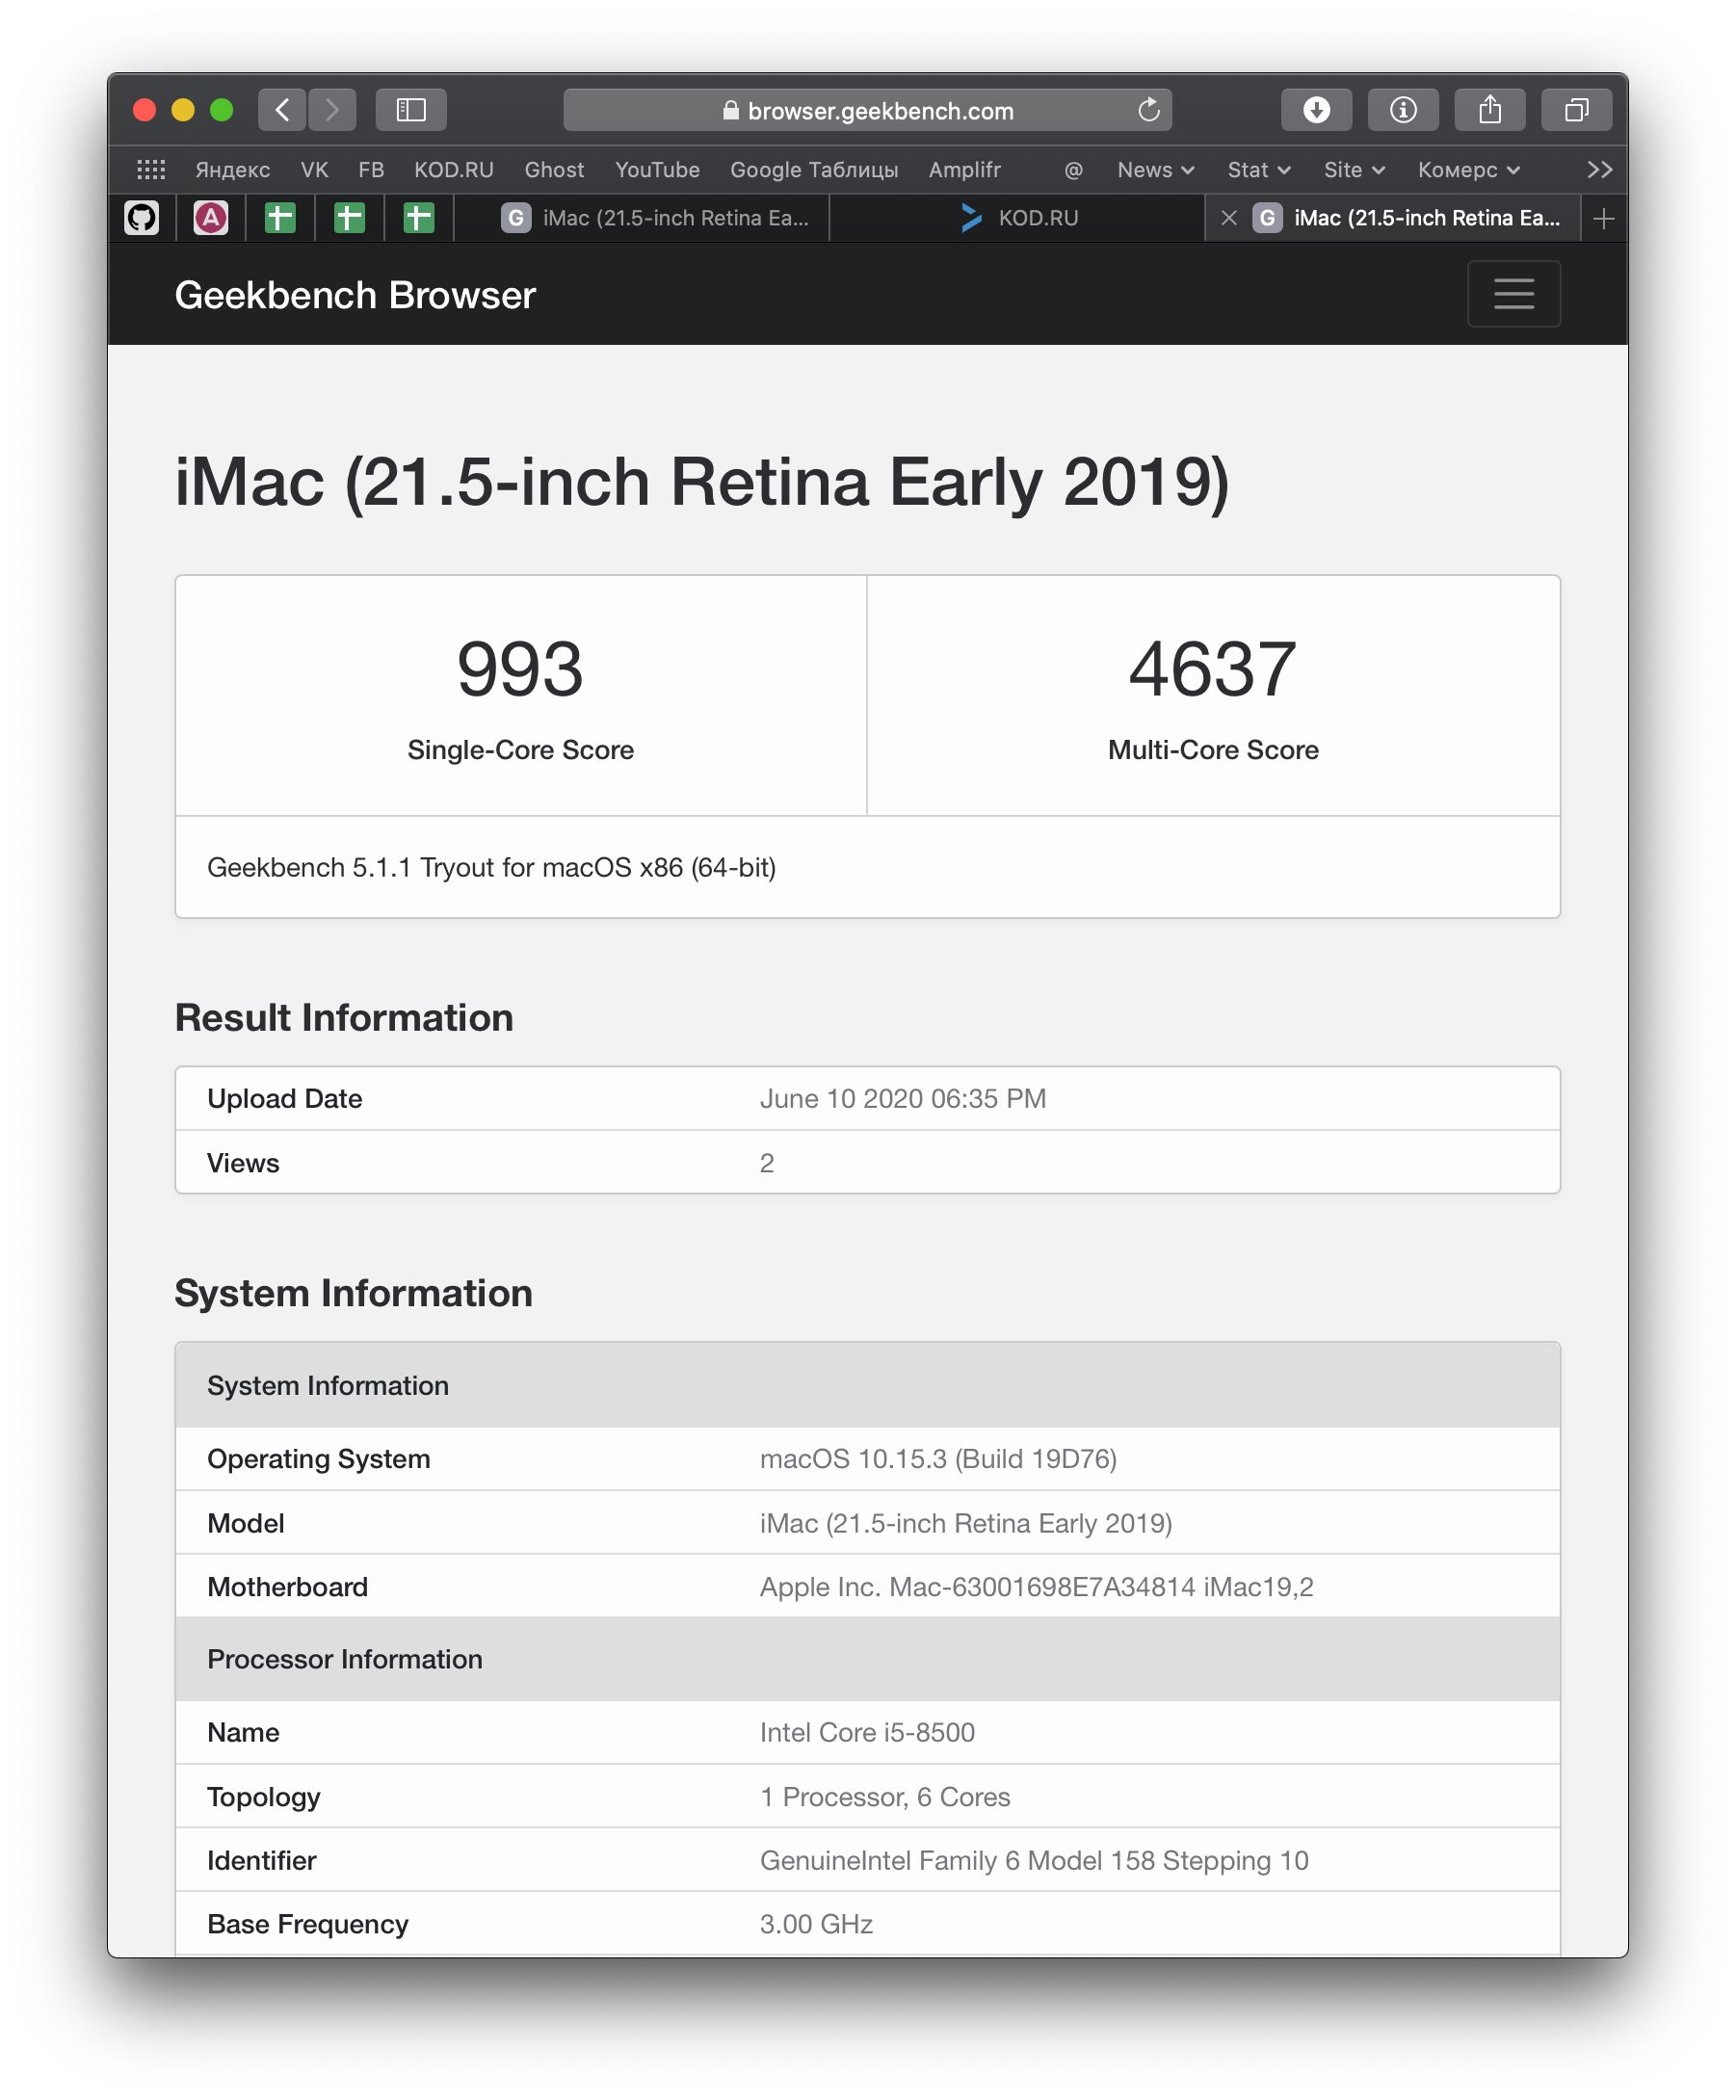Show the tab overview
Image resolution: width=1736 pixels, height=2100 pixels.
(1576, 110)
